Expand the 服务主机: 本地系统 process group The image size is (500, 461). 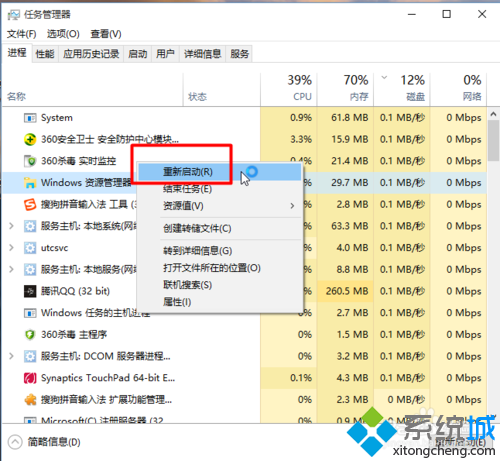click(11, 226)
